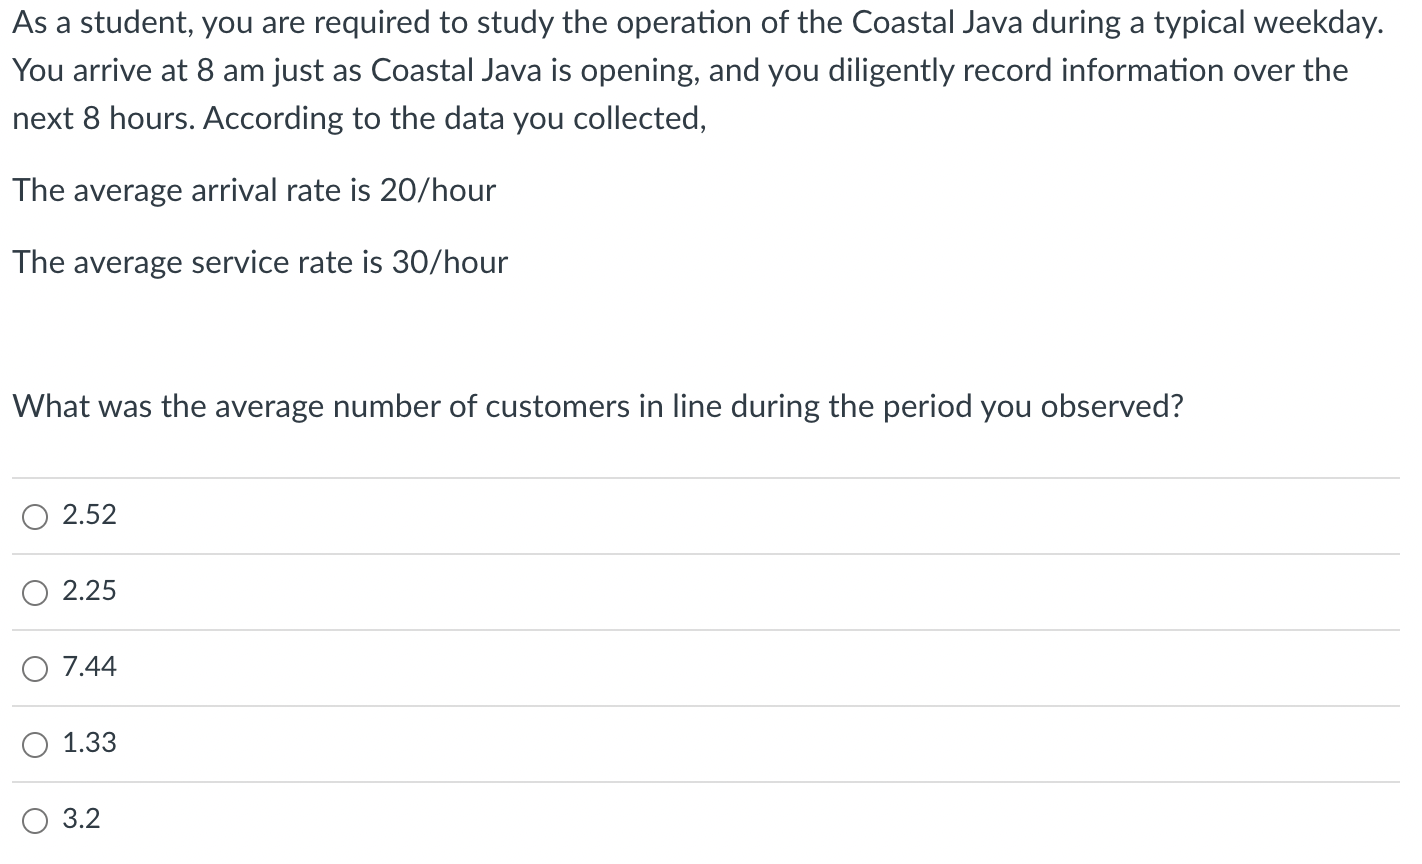The width and height of the screenshot is (1422, 864).
Task: Click the 2.52 answer label text
Action: click(89, 515)
